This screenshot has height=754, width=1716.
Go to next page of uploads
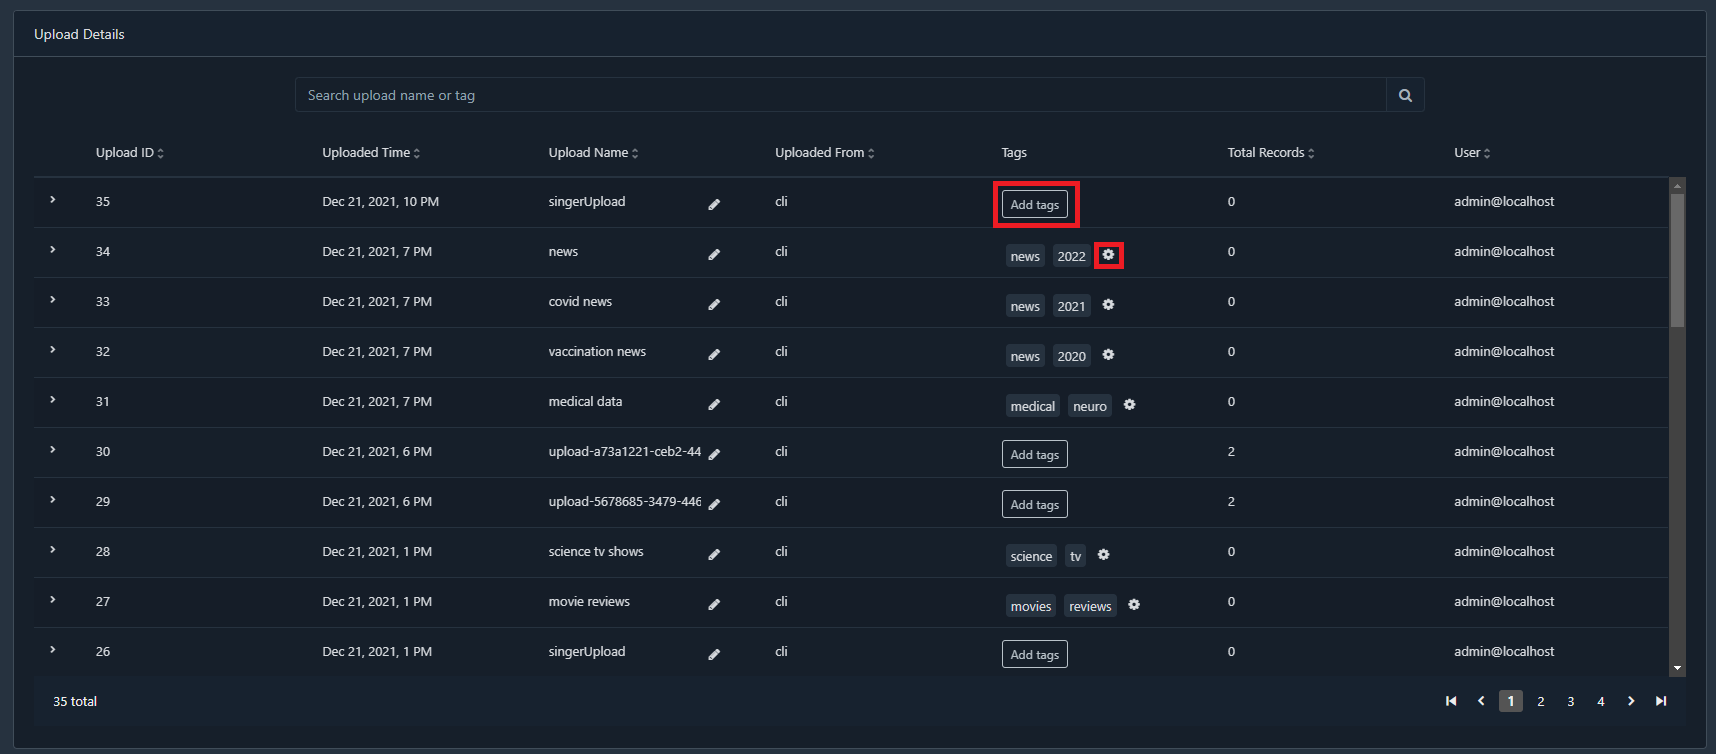coord(1631,701)
